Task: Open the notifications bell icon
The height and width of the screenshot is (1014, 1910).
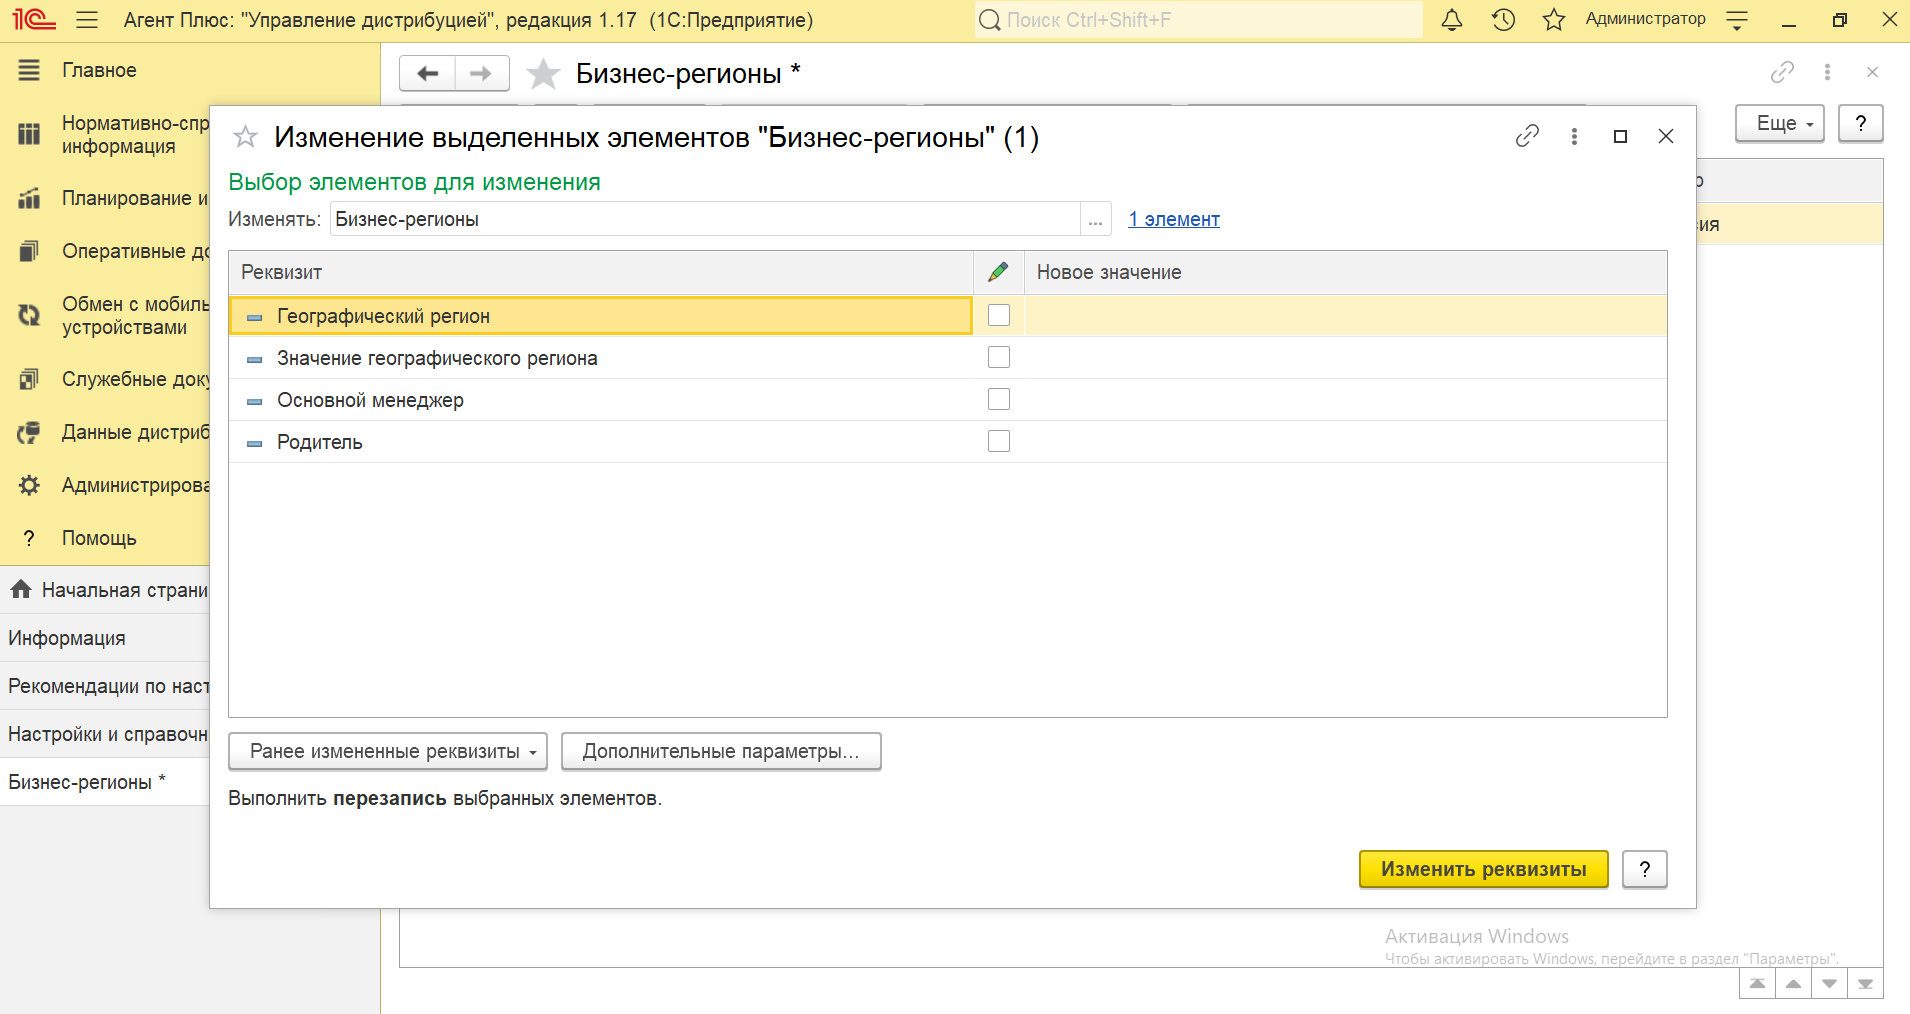Action: [x=1452, y=20]
